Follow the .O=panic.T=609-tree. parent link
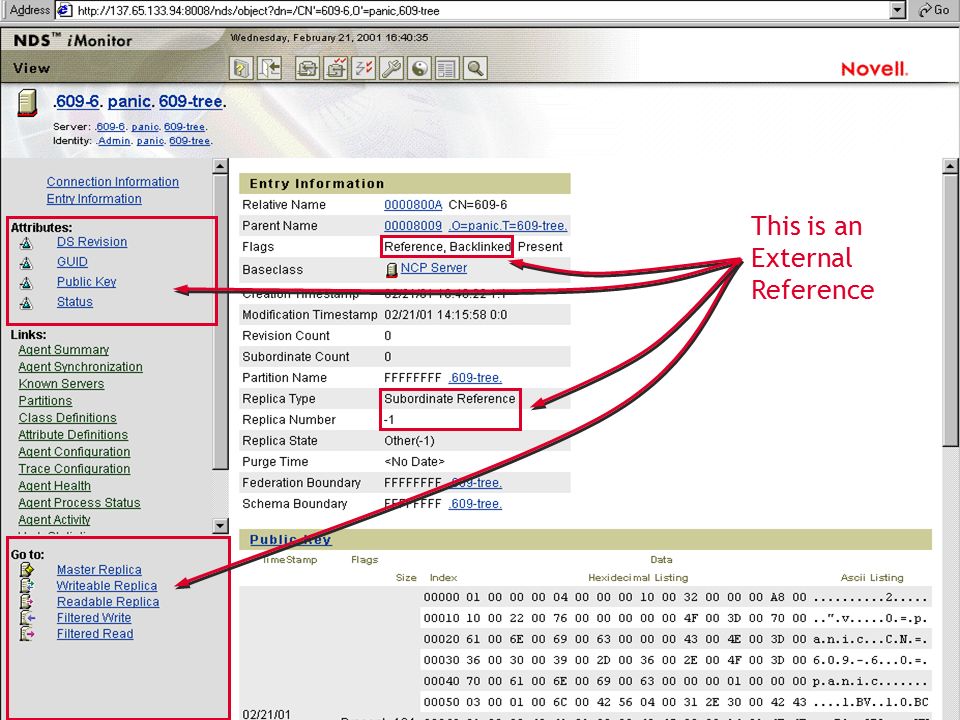The height and width of the screenshot is (720, 960). (508, 226)
